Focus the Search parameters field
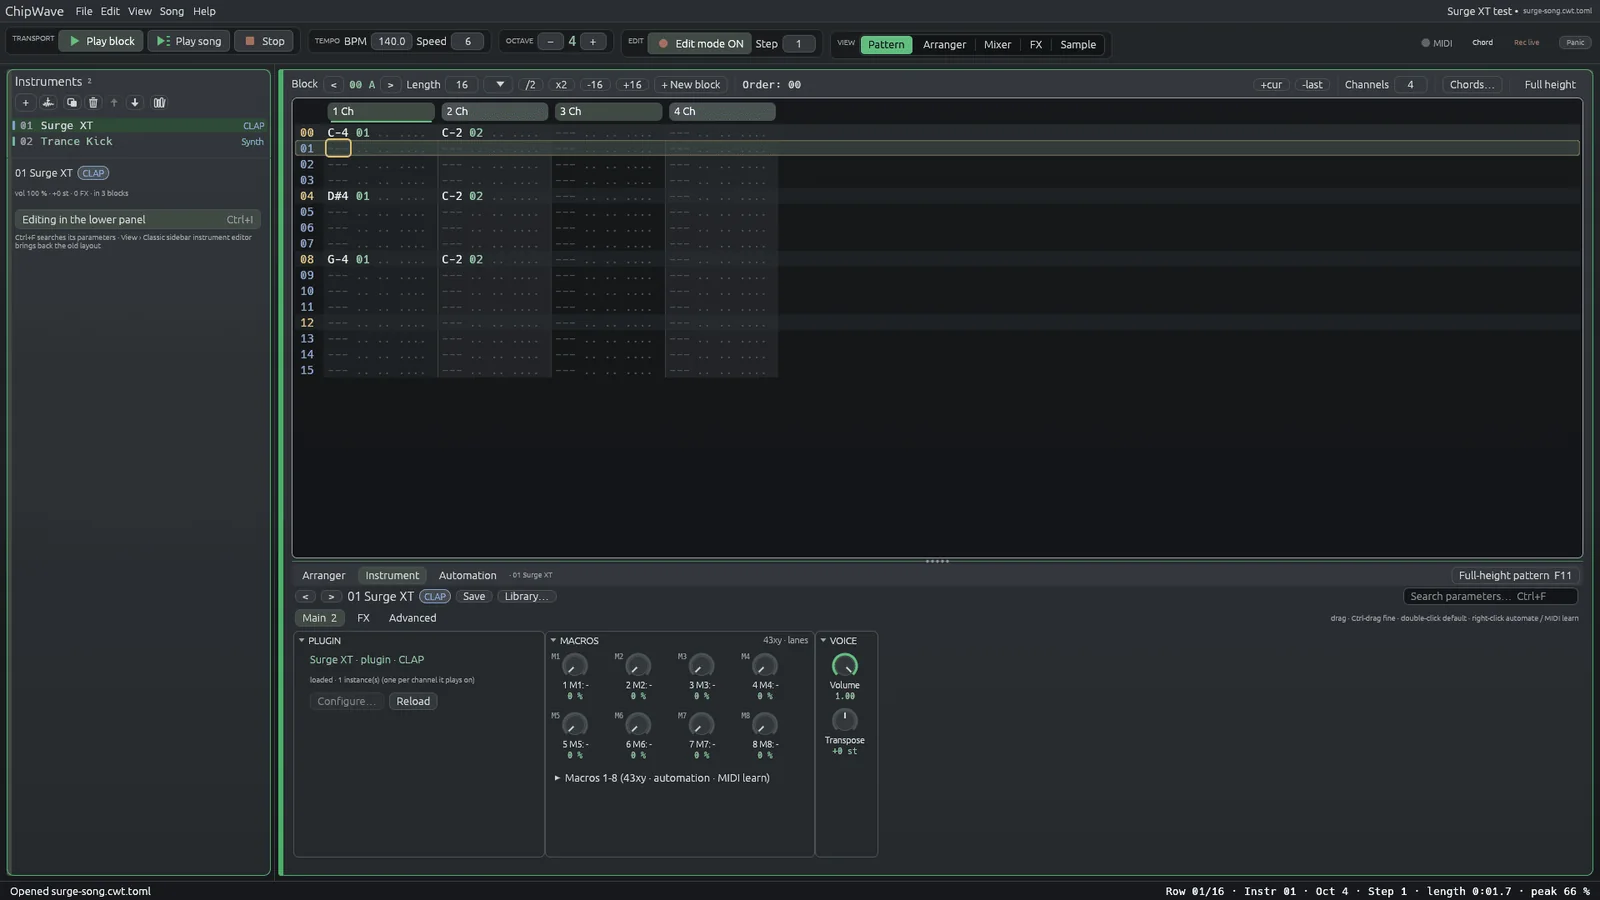Image resolution: width=1600 pixels, height=900 pixels. click(x=1490, y=597)
